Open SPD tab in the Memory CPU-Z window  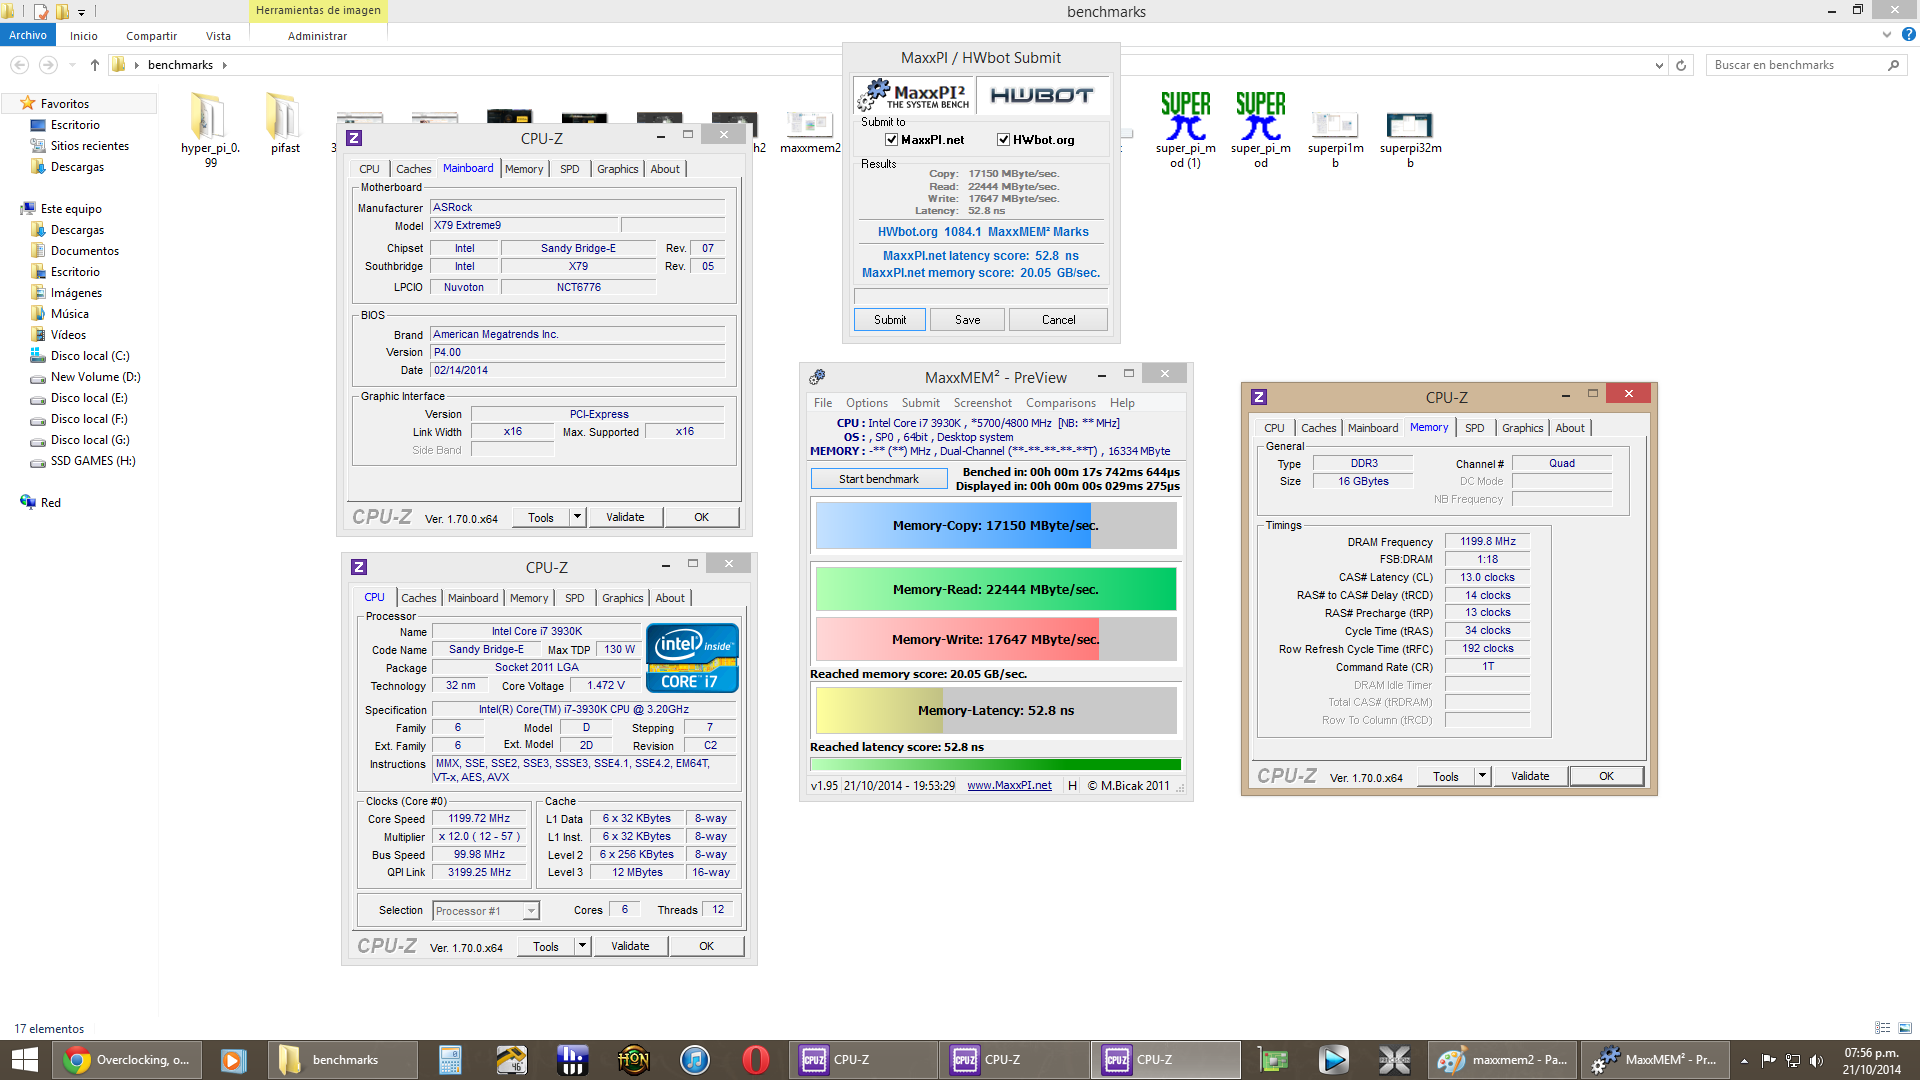tap(1474, 428)
